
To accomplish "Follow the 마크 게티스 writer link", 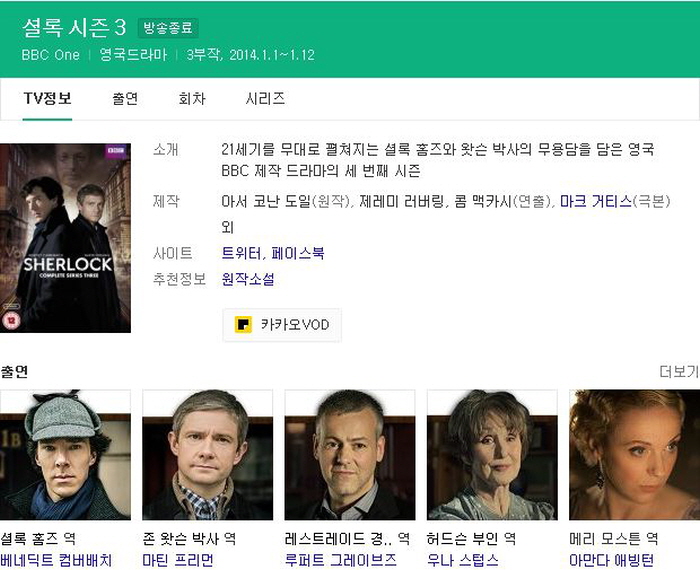I will click(596, 201).
